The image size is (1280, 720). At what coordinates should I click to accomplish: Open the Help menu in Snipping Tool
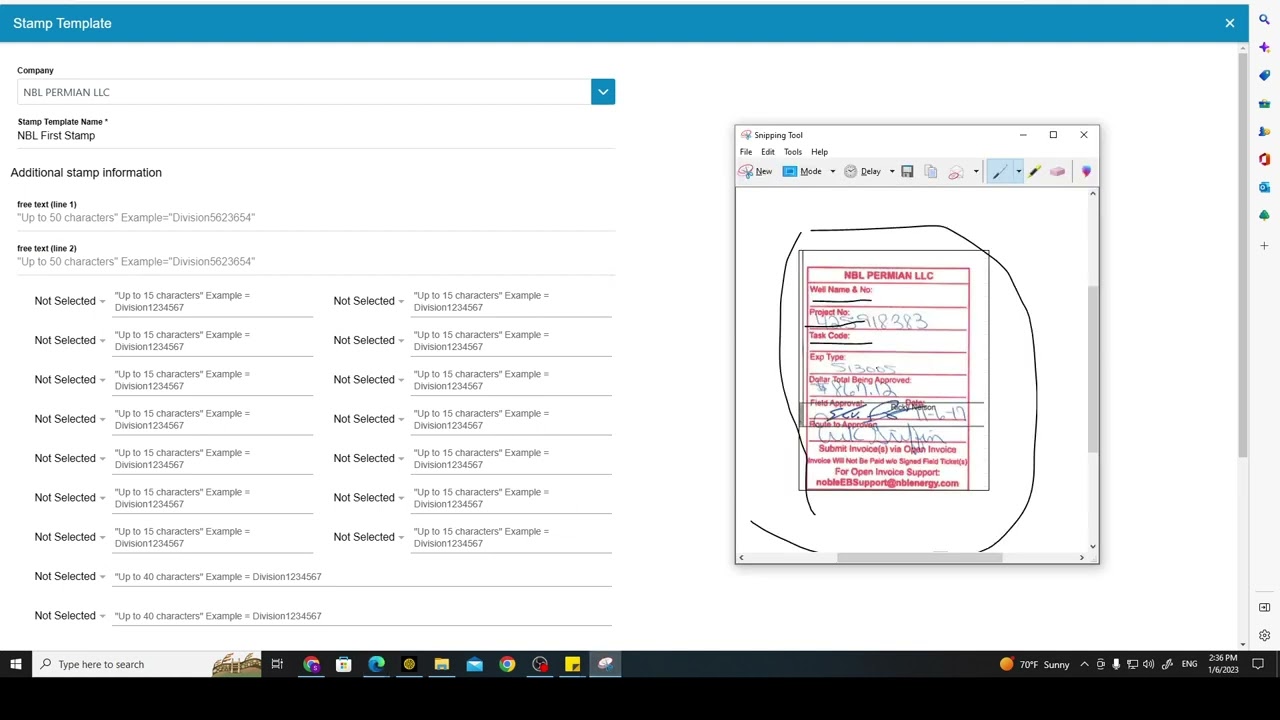point(819,152)
